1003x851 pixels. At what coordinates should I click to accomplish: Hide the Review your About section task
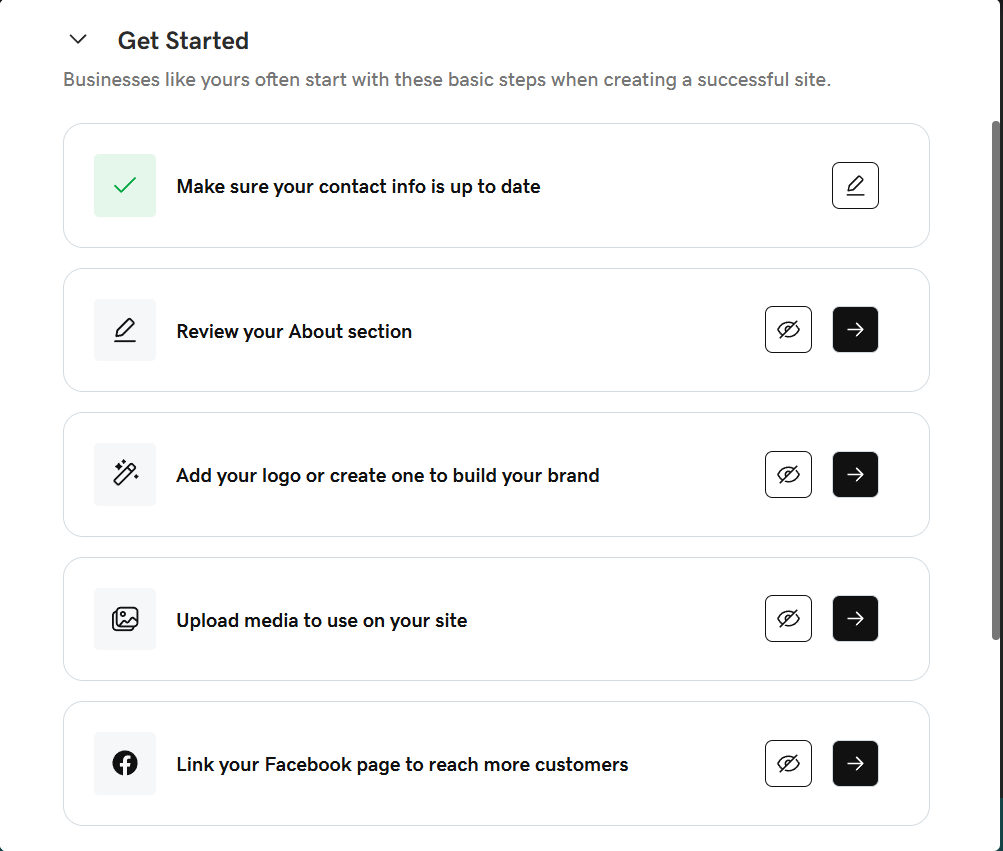pos(788,329)
